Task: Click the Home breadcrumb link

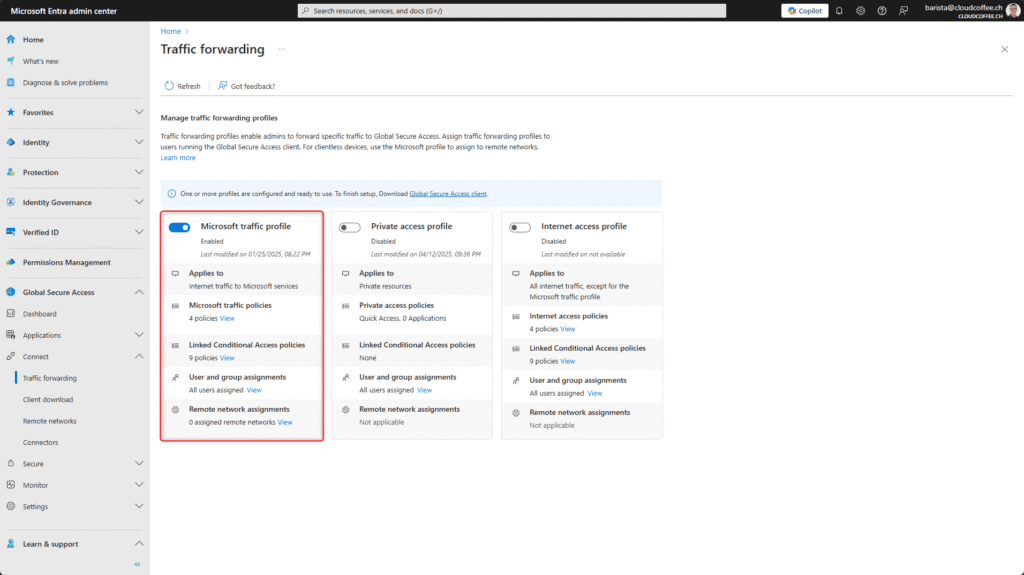Action: [x=170, y=31]
